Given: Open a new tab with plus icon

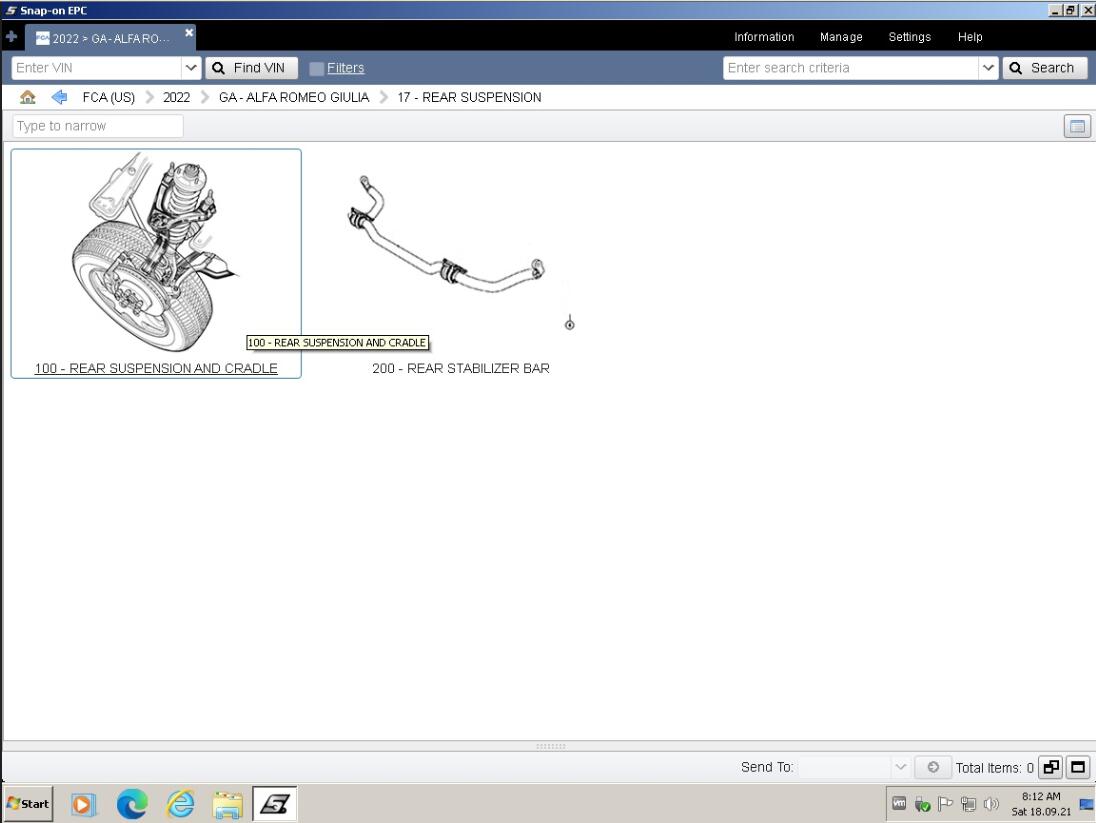Looking at the screenshot, I should [11, 36].
